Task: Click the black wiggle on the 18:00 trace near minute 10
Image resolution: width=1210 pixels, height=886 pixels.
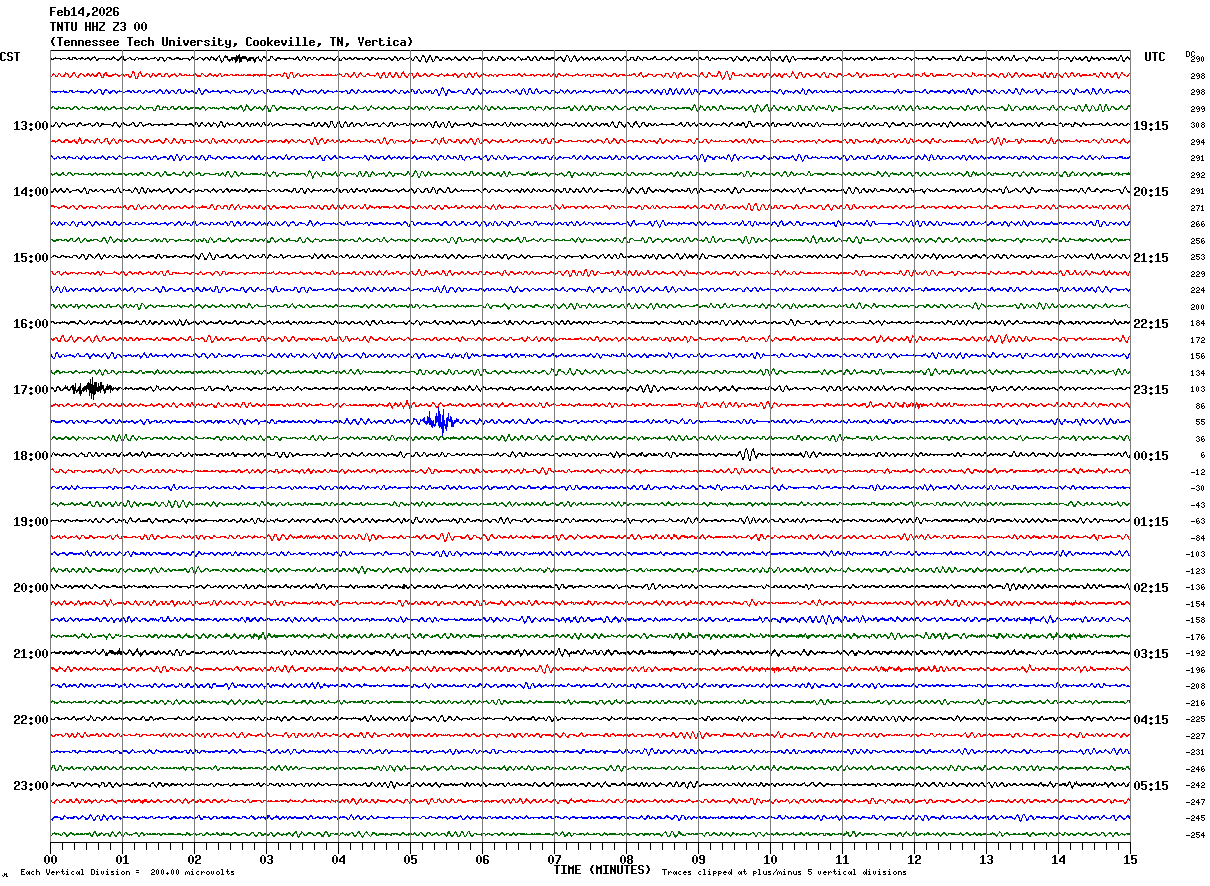Action: click(x=747, y=454)
